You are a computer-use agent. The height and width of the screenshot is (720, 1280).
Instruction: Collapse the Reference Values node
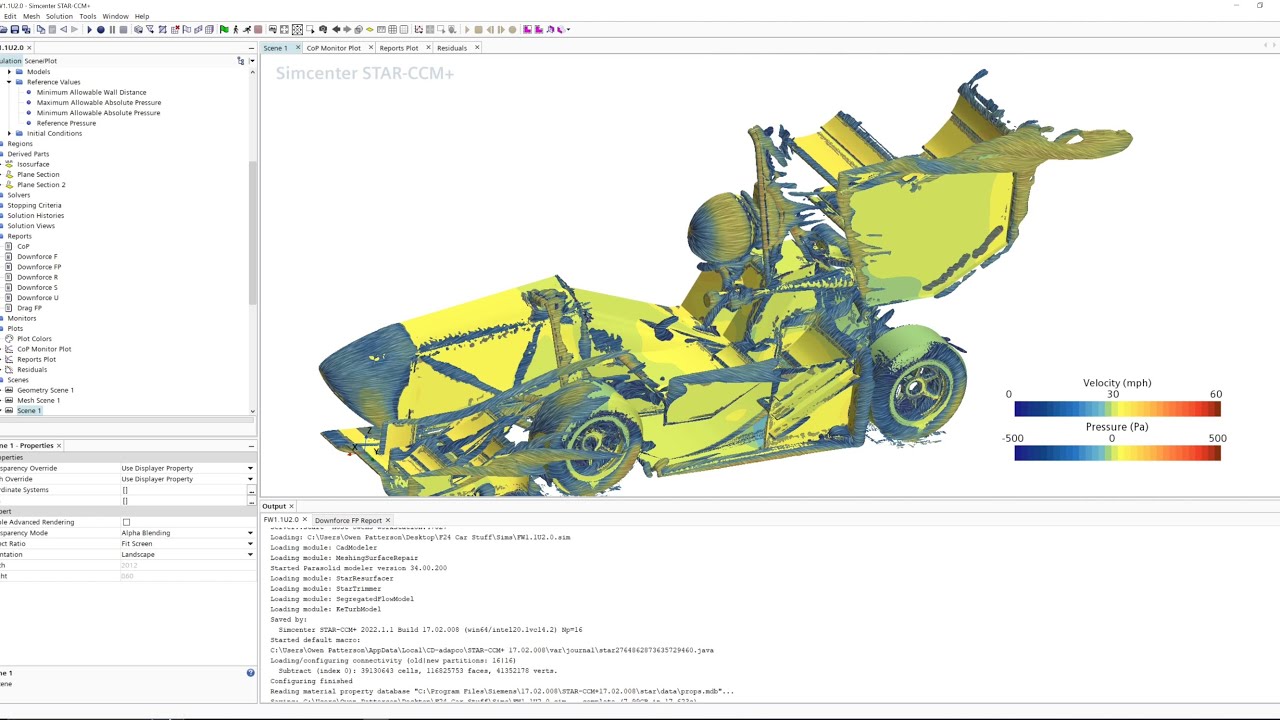tap(9, 82)
